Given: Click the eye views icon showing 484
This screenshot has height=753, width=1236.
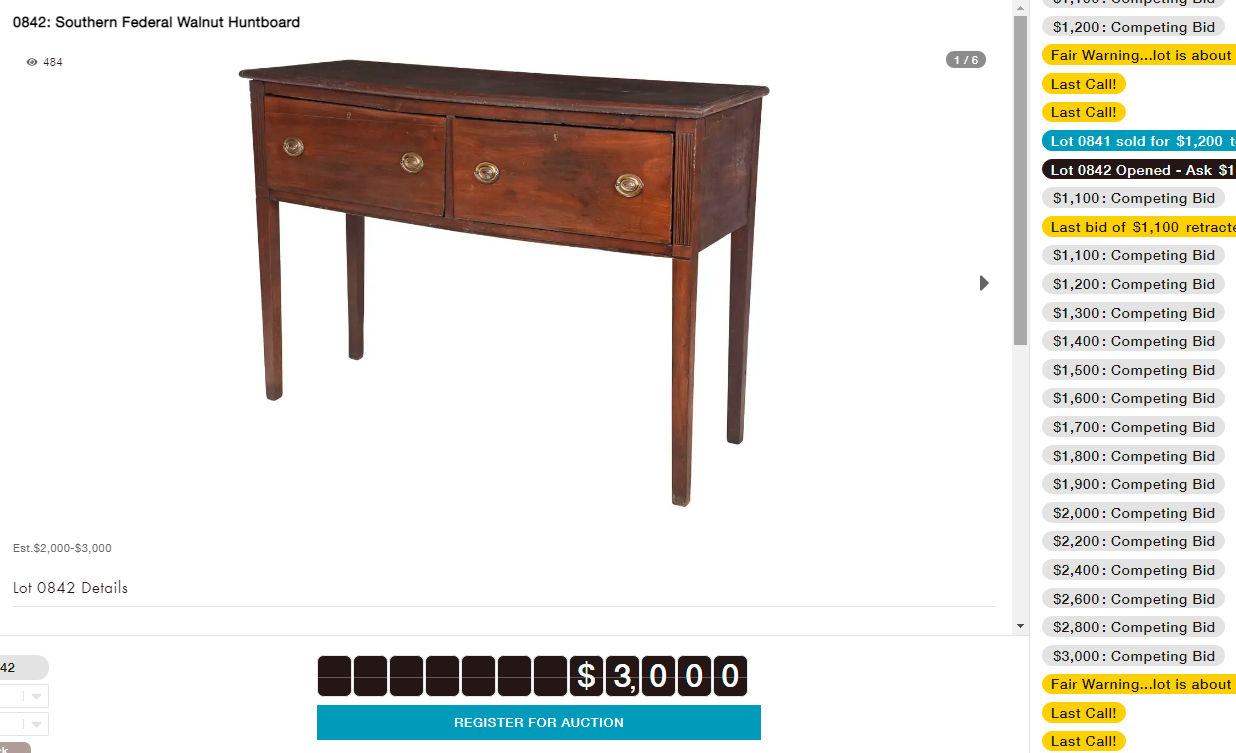Looking at the screenshot, I should [32, 62].
